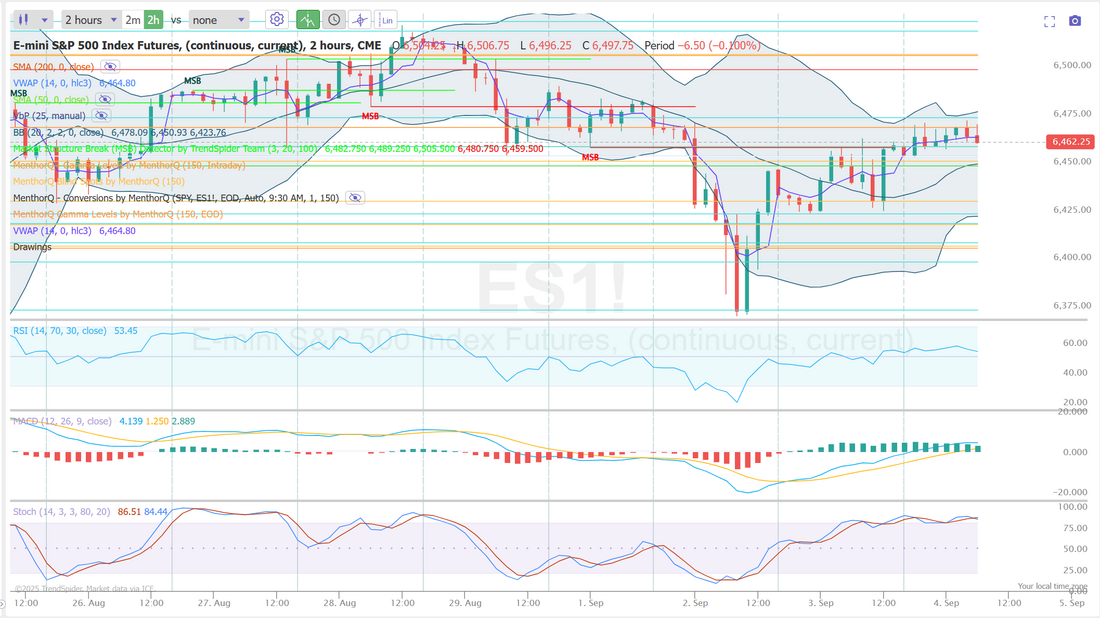Click the RSI indicator label
1100x618 pixels.
pos(58,330)
